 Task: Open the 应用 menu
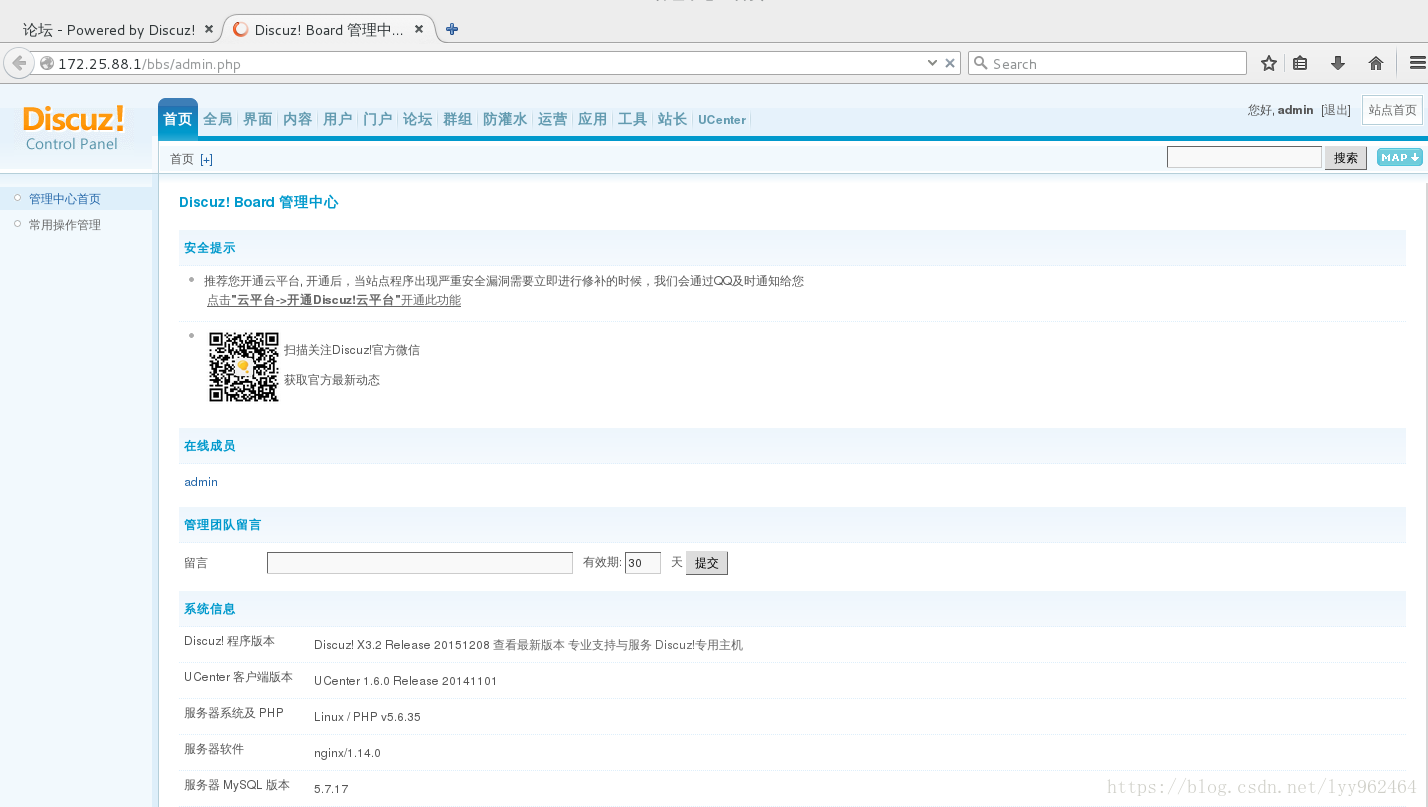tap(593, 119)
